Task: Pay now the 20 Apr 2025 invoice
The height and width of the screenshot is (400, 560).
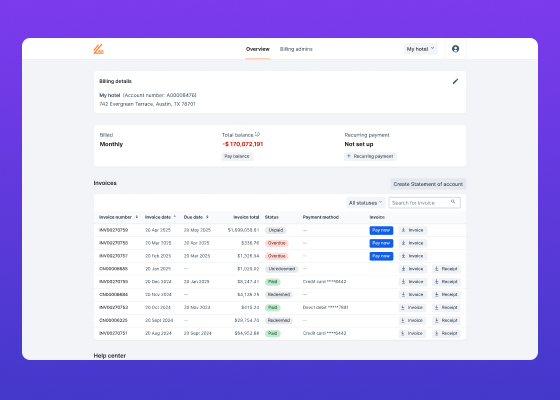Action: (381, 230)
